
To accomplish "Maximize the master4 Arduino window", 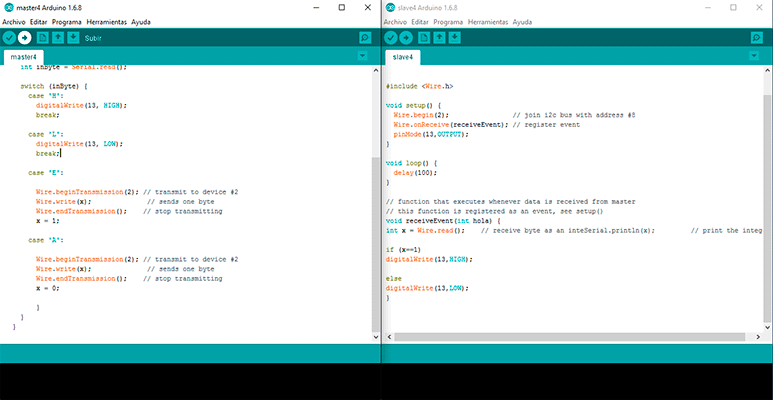I will pos(342,7).
